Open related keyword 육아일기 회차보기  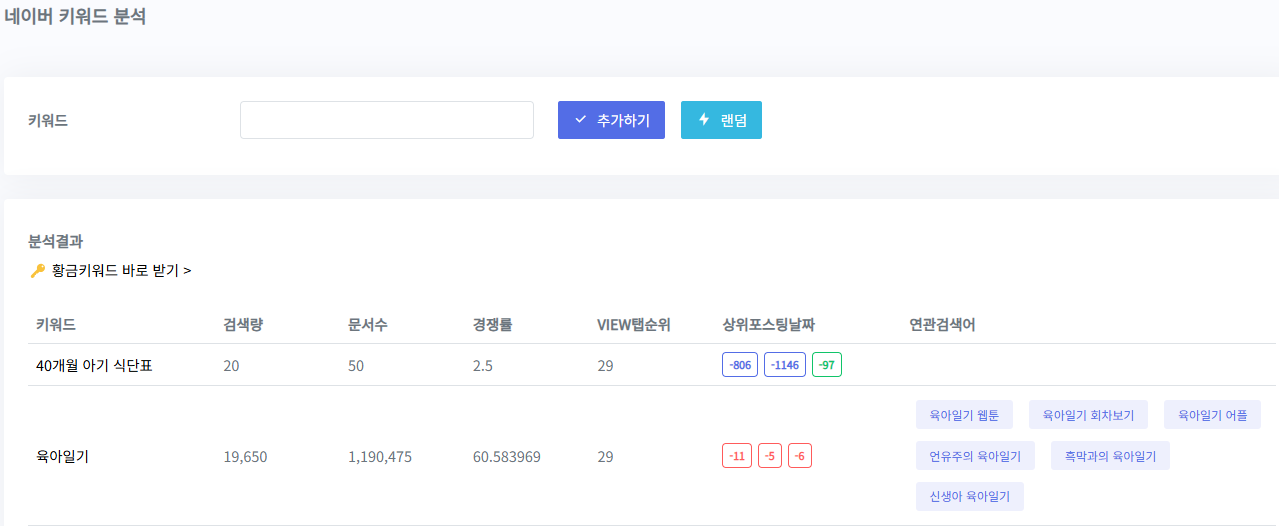coord(1088,415)
